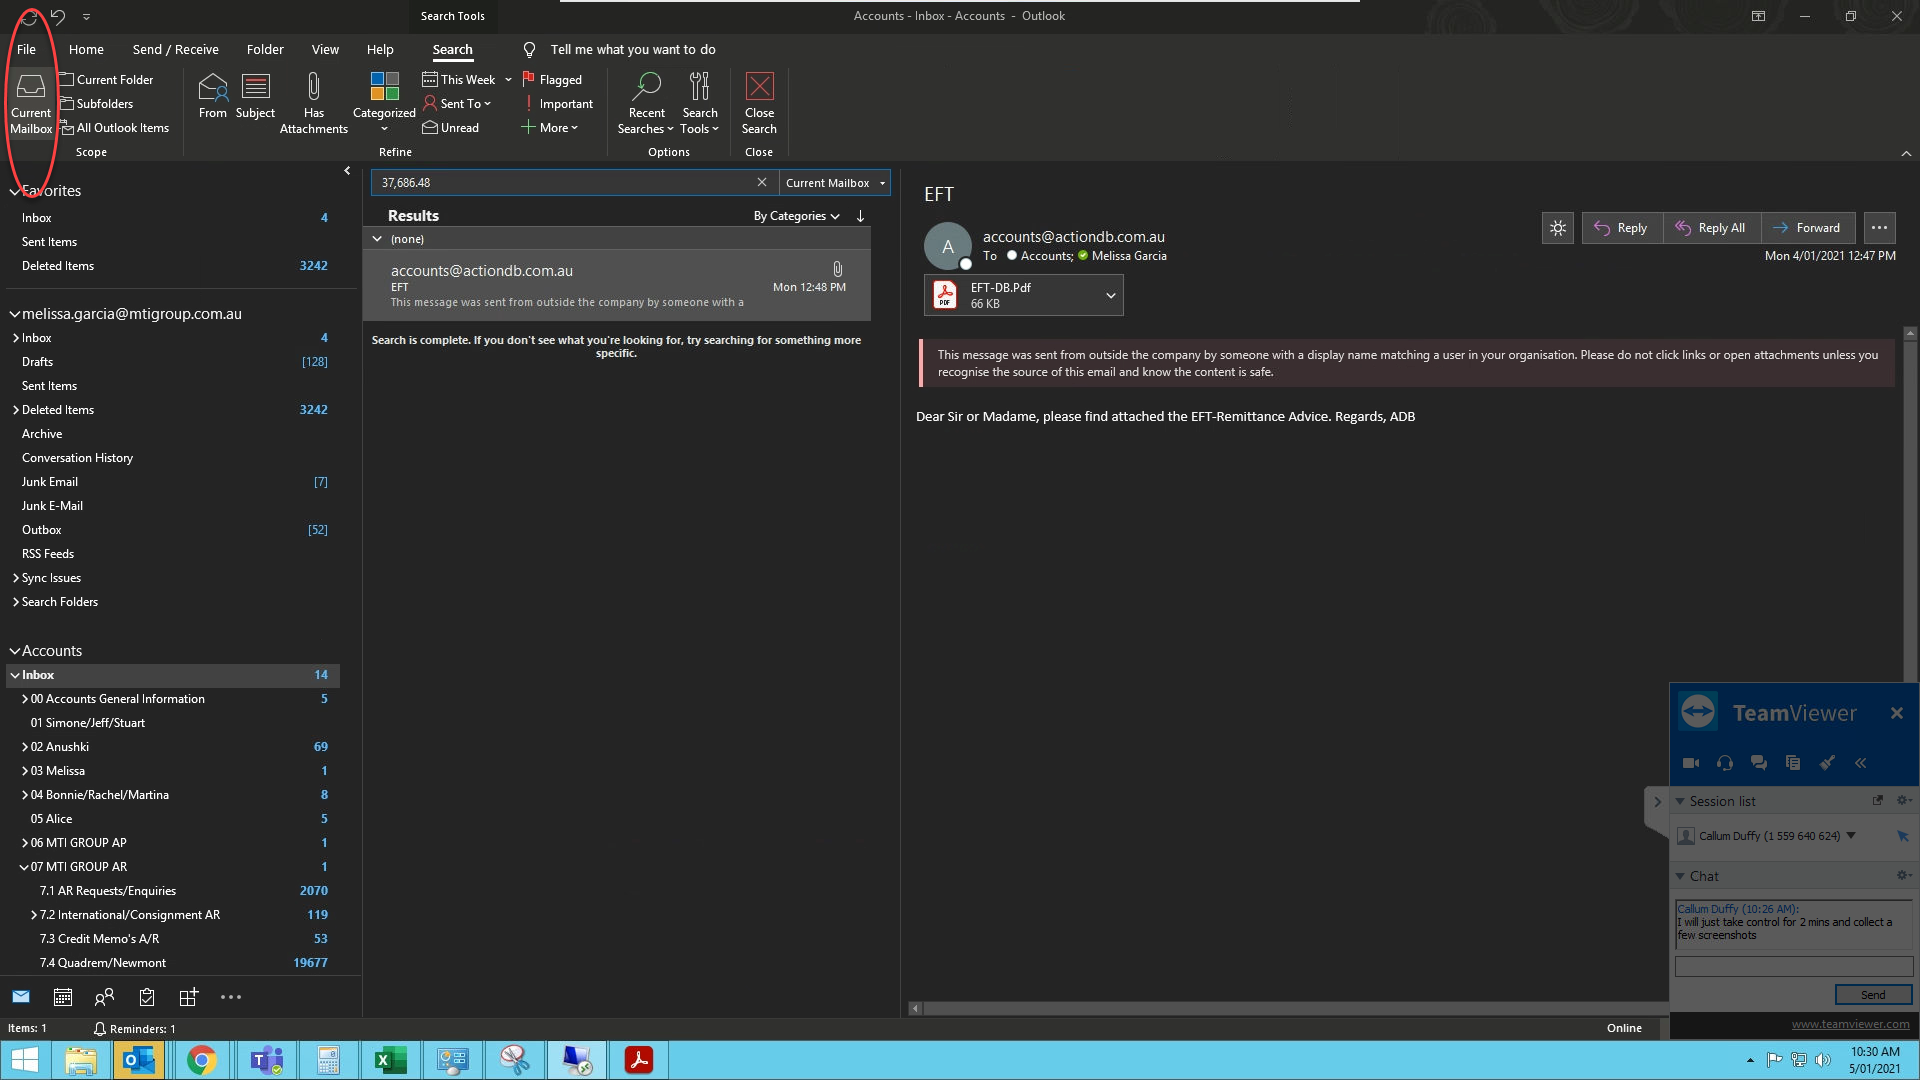This screenshot has width=1920, height=1080.
Task: Open the By Categories sort dropdown
Action: click(x=796, y=216)
